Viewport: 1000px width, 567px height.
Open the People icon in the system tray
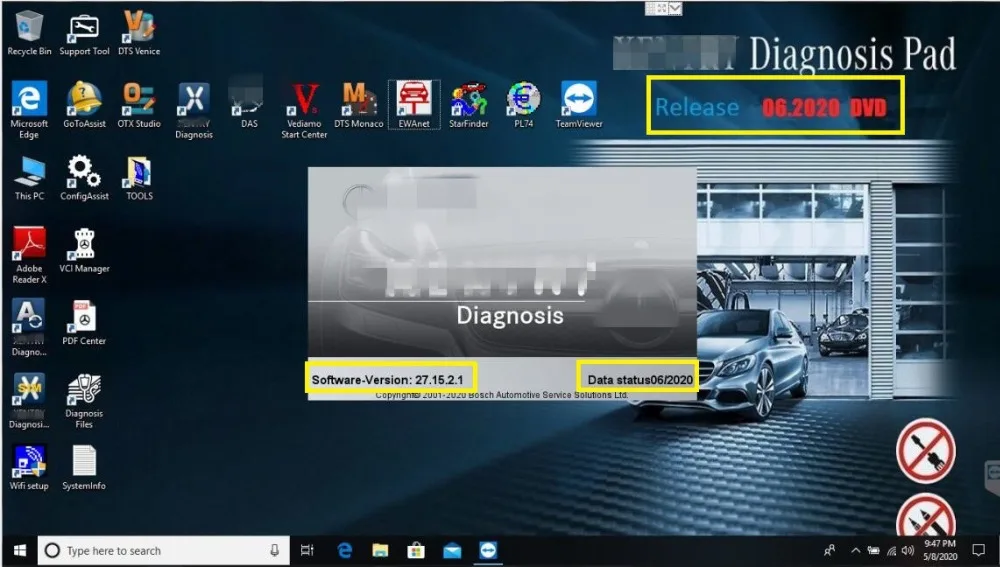click(x=829, y=550)
